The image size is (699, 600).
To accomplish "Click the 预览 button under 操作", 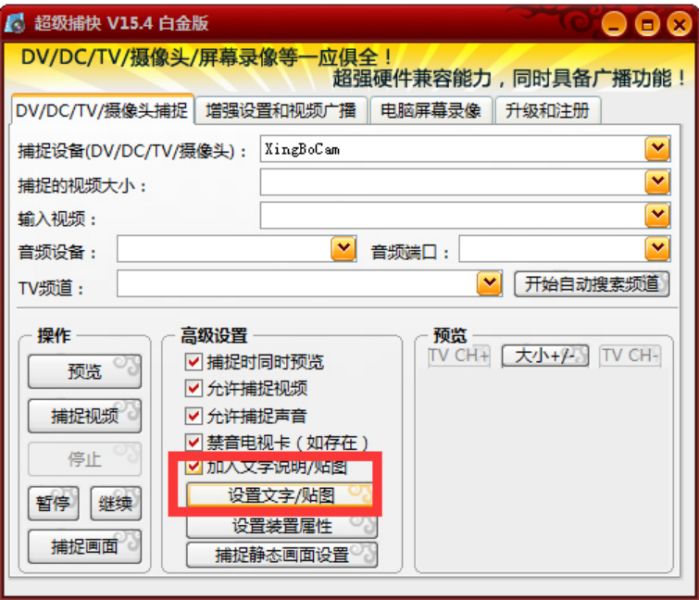I will click(x=85, y=371).
